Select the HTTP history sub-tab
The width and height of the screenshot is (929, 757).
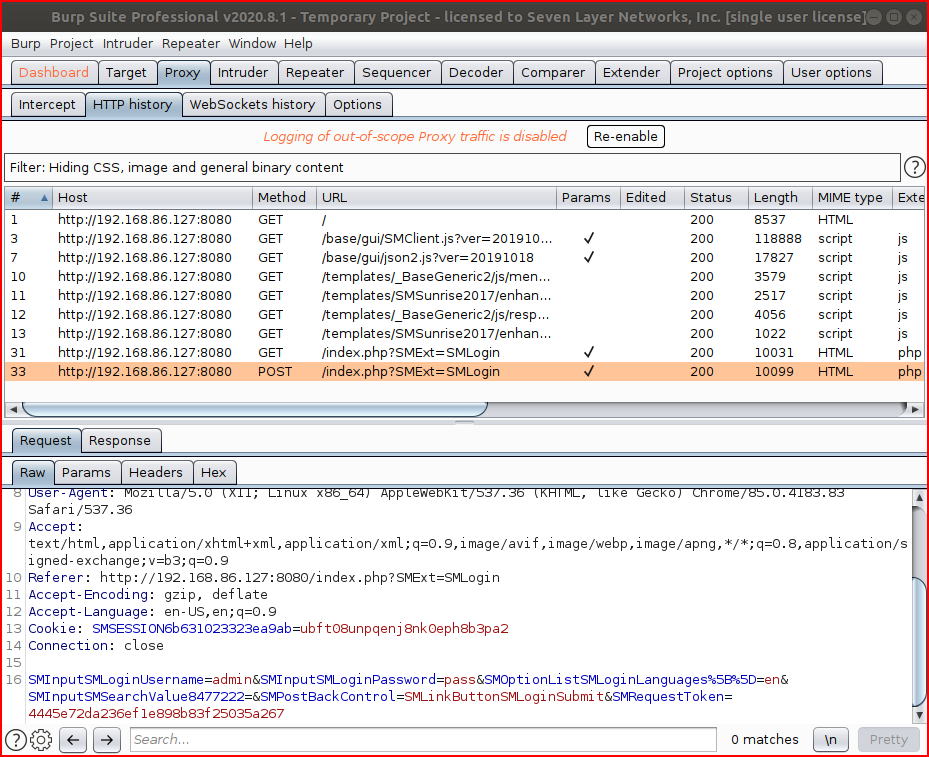pos(133,105)
